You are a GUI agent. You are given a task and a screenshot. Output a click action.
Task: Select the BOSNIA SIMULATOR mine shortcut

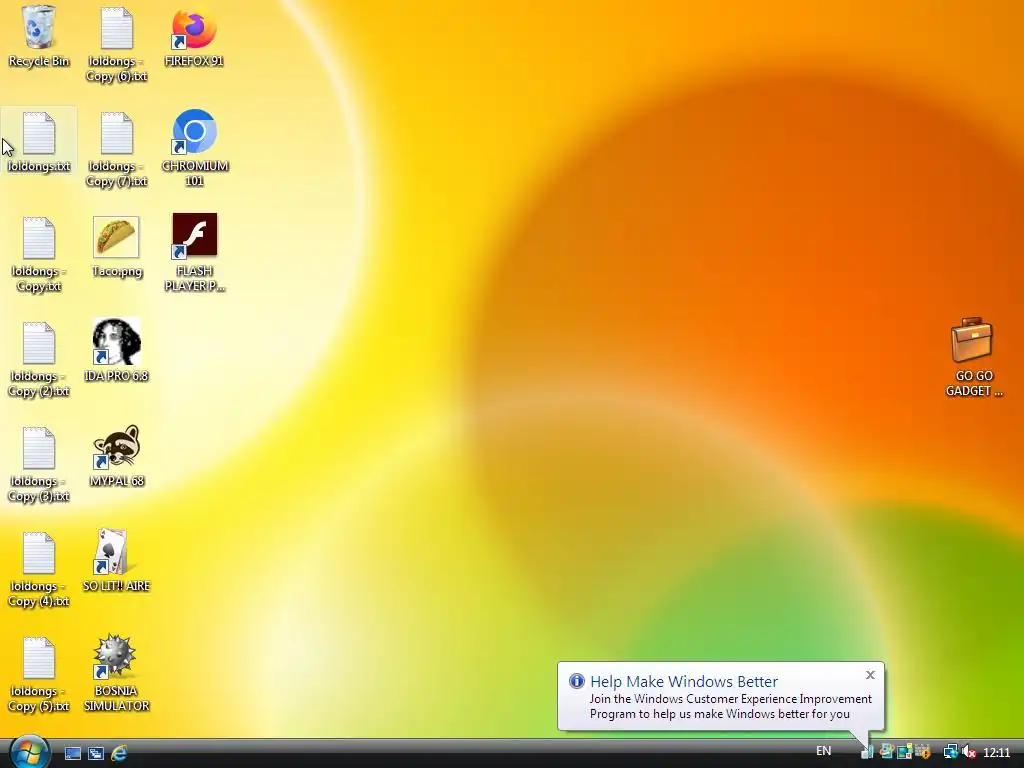[x=116, y=673]
